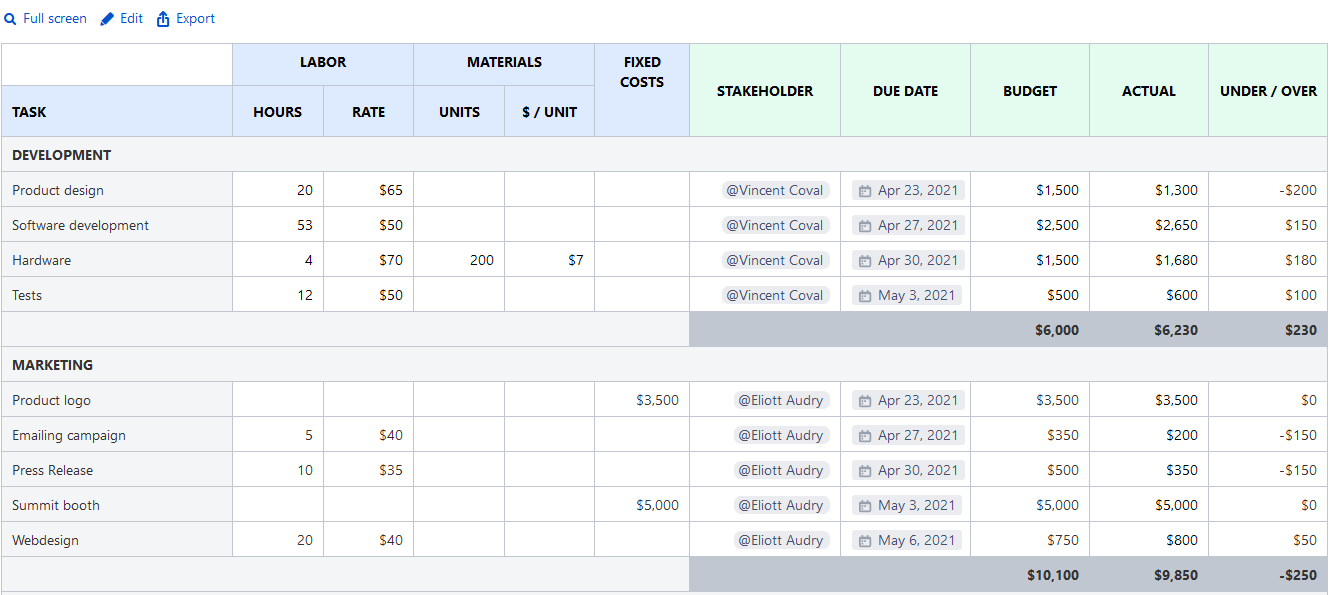Open the Full screen view link
Image resolution: width=1331 pixels, height=595 pixels.
click(54, 19)
